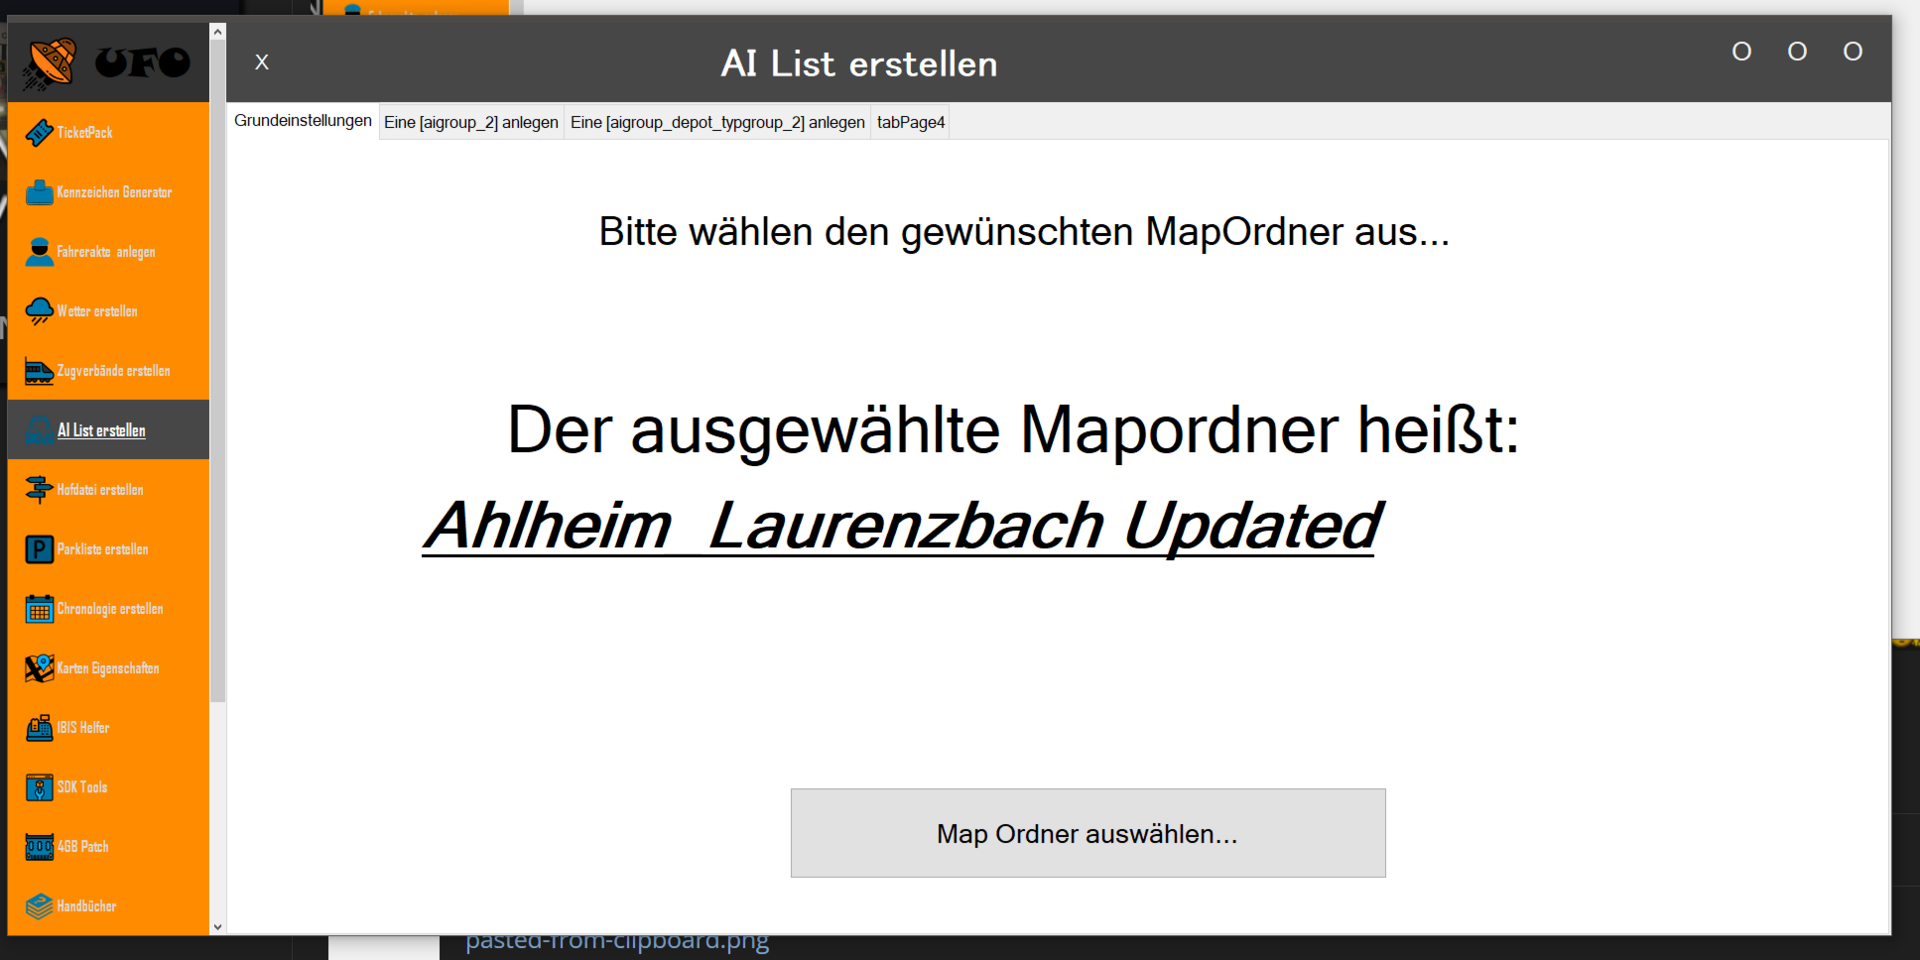Open the IBIS Helfer icon

point(39,728)
